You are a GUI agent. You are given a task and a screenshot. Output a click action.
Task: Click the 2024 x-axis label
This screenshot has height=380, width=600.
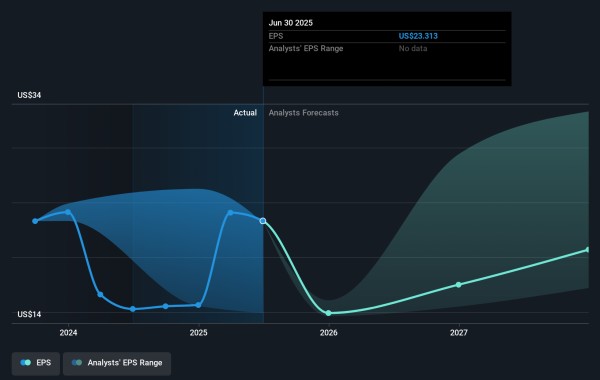(x=68, y=333)
